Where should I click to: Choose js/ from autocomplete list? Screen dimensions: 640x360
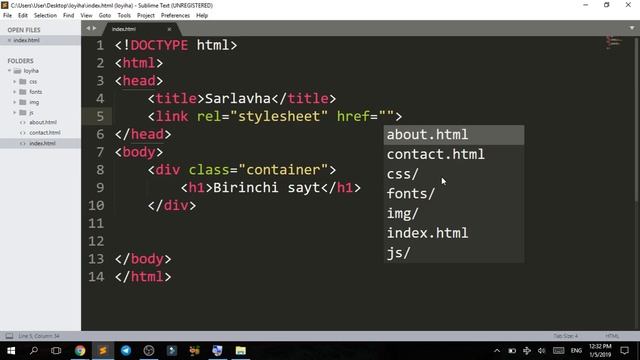[453, 253]
